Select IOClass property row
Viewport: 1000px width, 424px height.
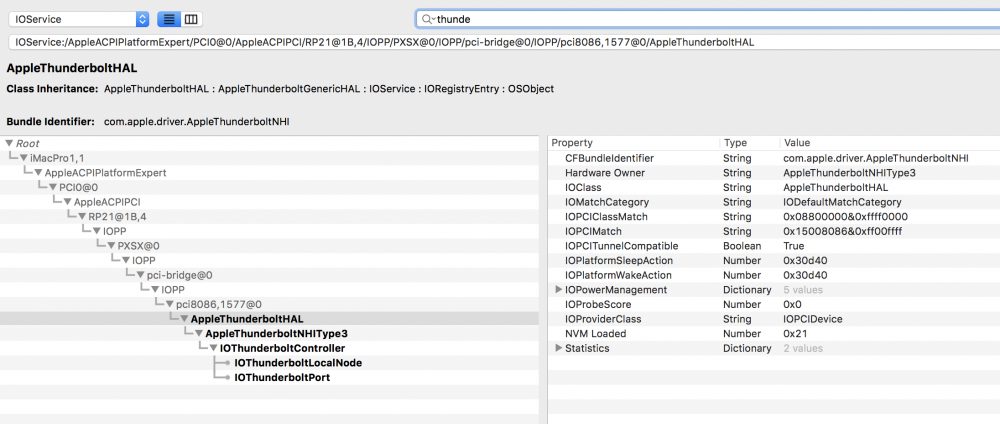(x=774, y=187)
